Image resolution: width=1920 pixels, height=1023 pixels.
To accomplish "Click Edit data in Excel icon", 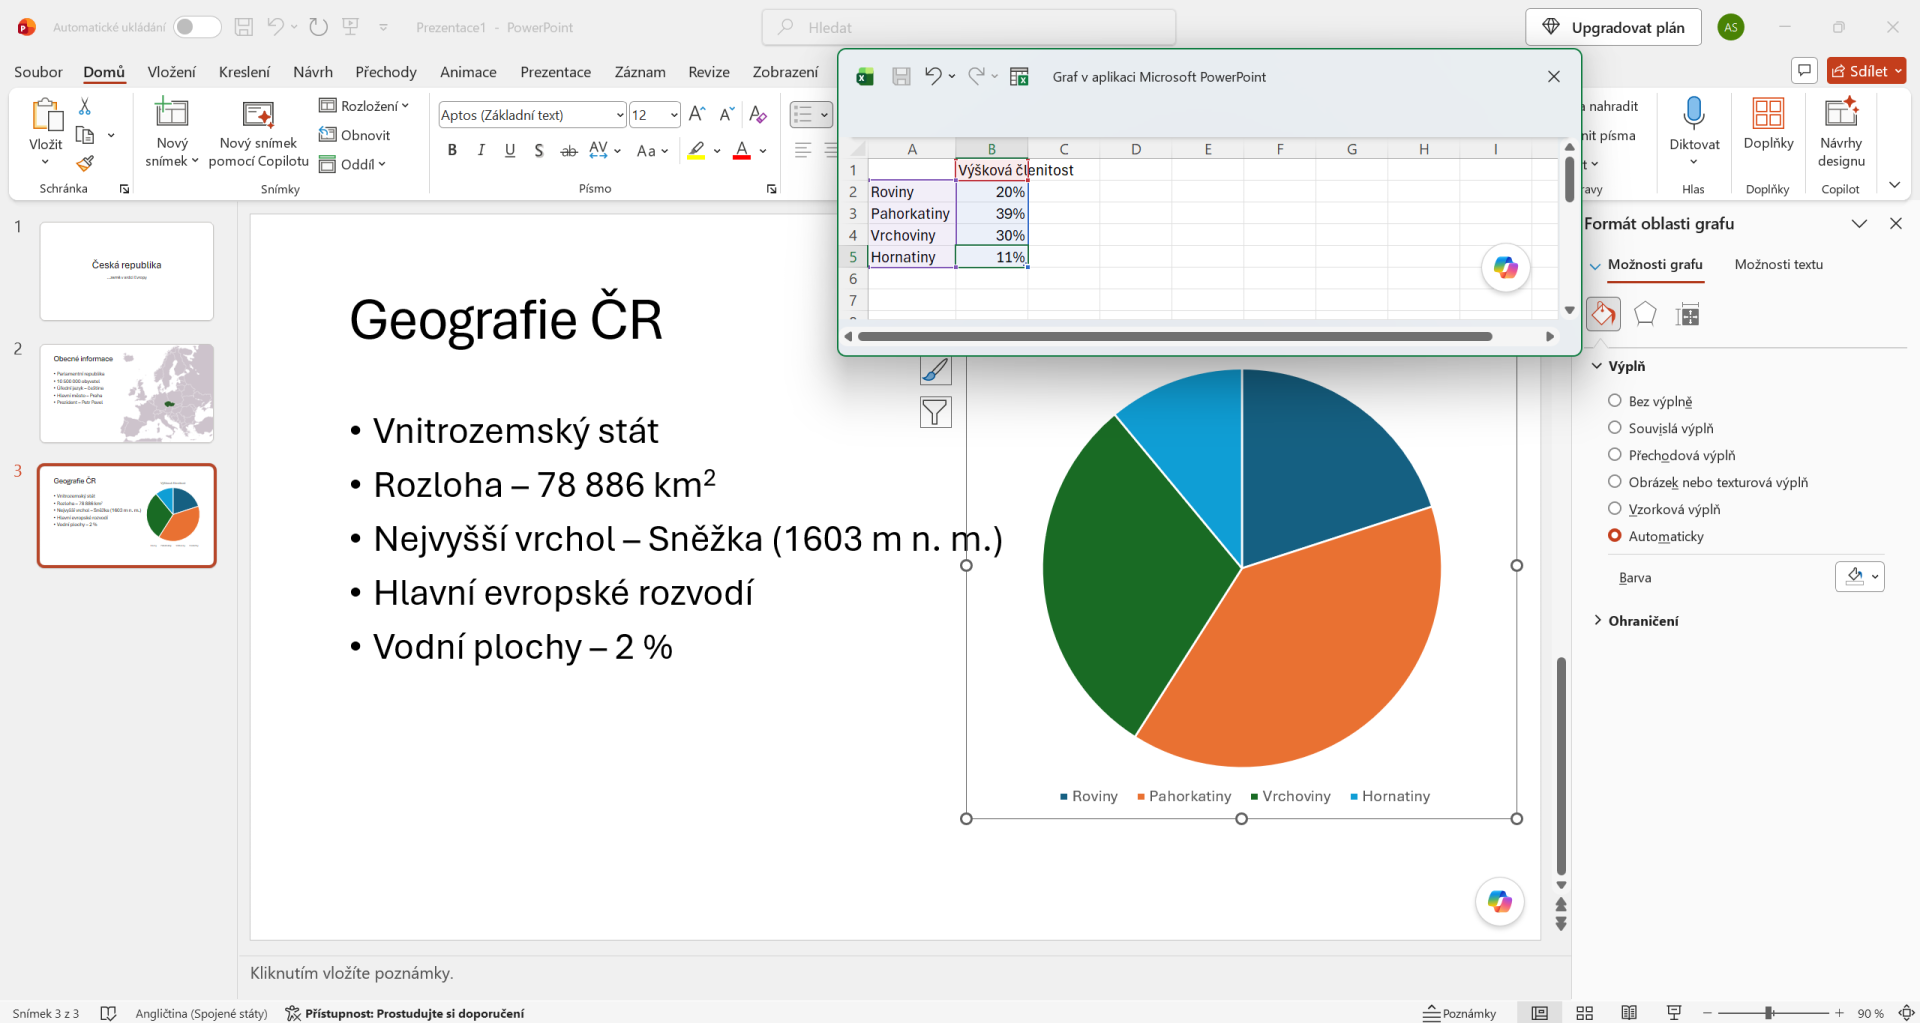I will pos(1019,77).
